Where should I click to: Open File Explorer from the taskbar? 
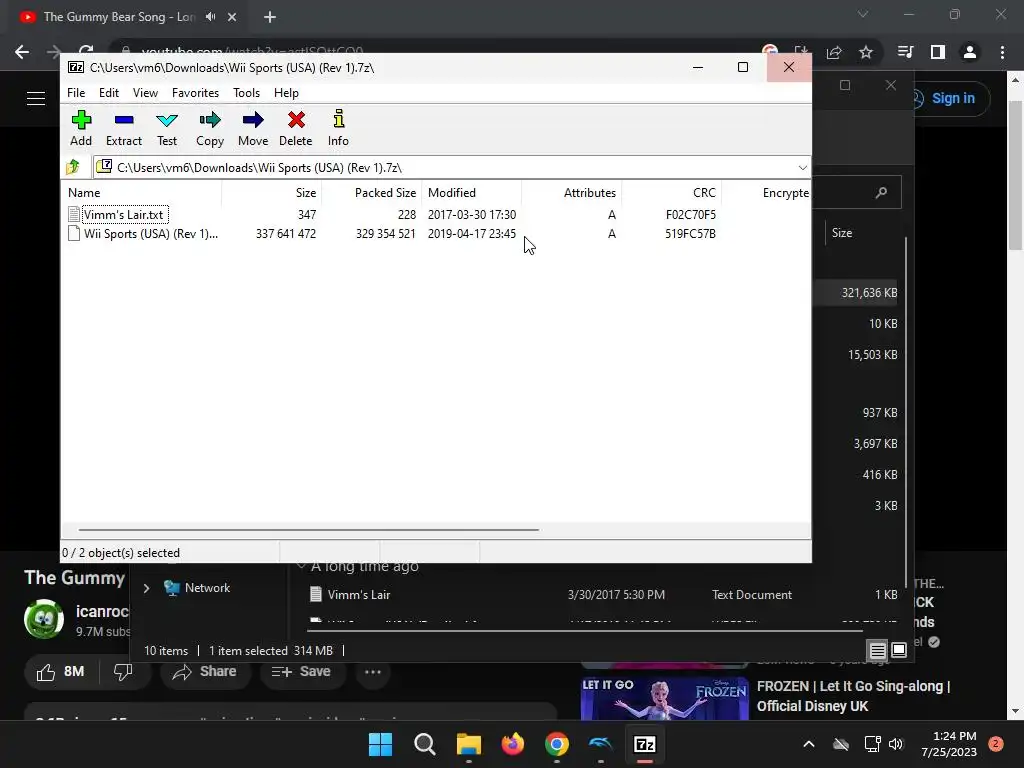[x=468, y=744]
